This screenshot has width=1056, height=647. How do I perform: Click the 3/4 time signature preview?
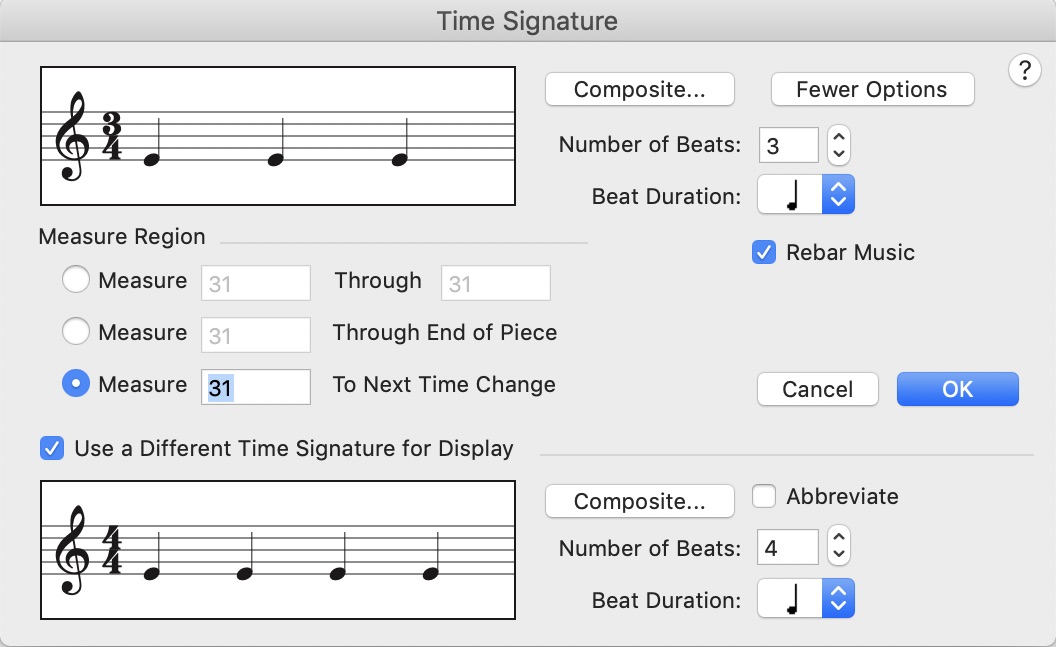(278, 136)
